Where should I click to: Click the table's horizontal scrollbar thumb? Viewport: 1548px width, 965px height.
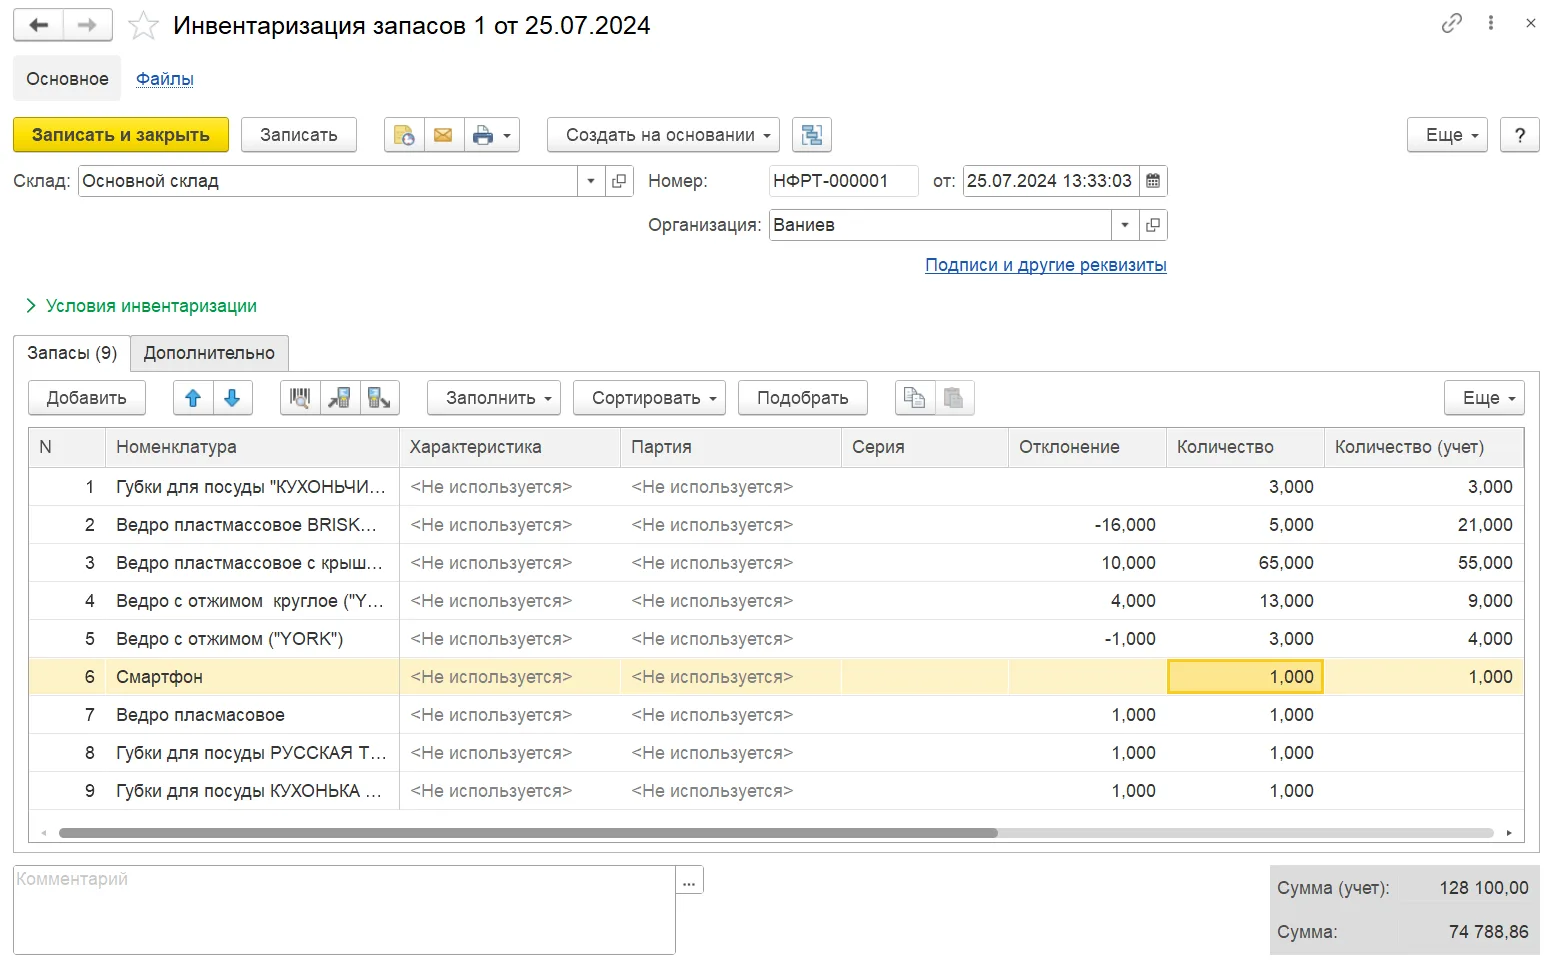click(x=528, y=833)
